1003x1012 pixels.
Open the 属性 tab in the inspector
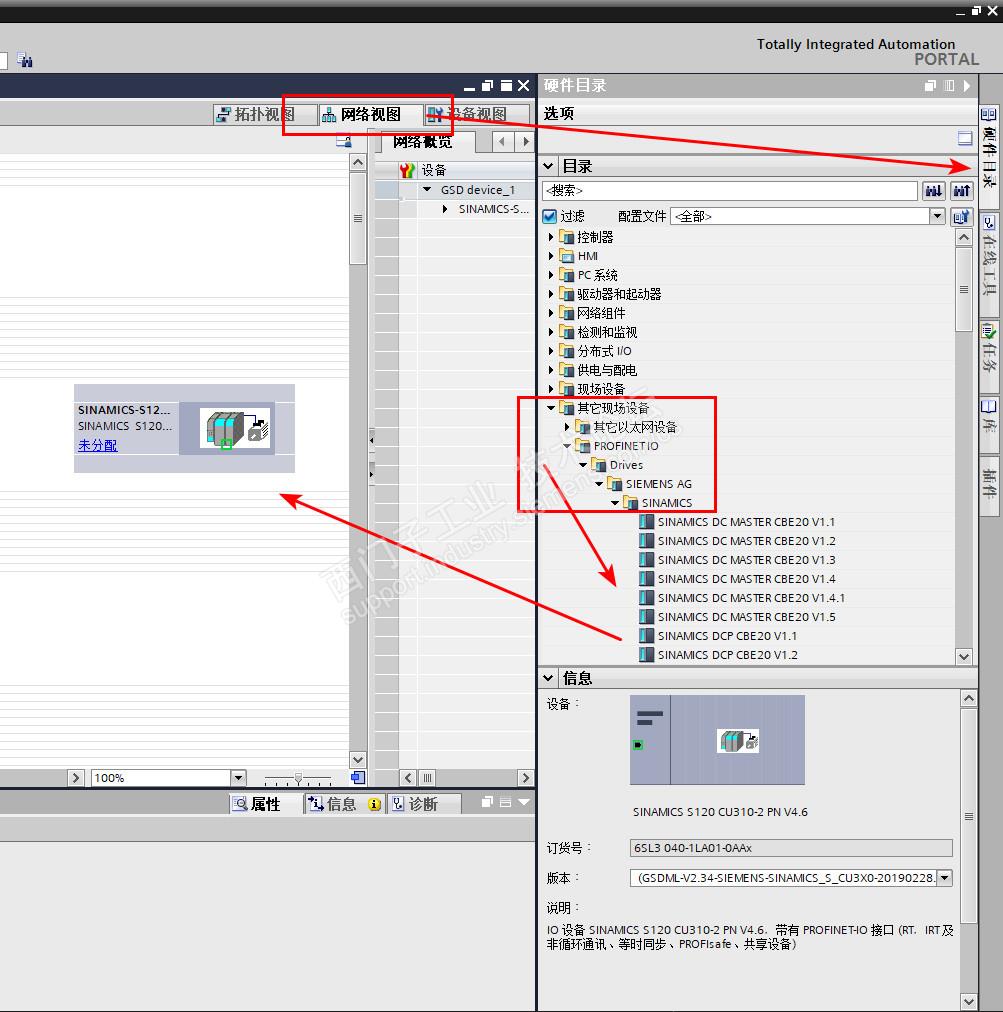(265, 804)
